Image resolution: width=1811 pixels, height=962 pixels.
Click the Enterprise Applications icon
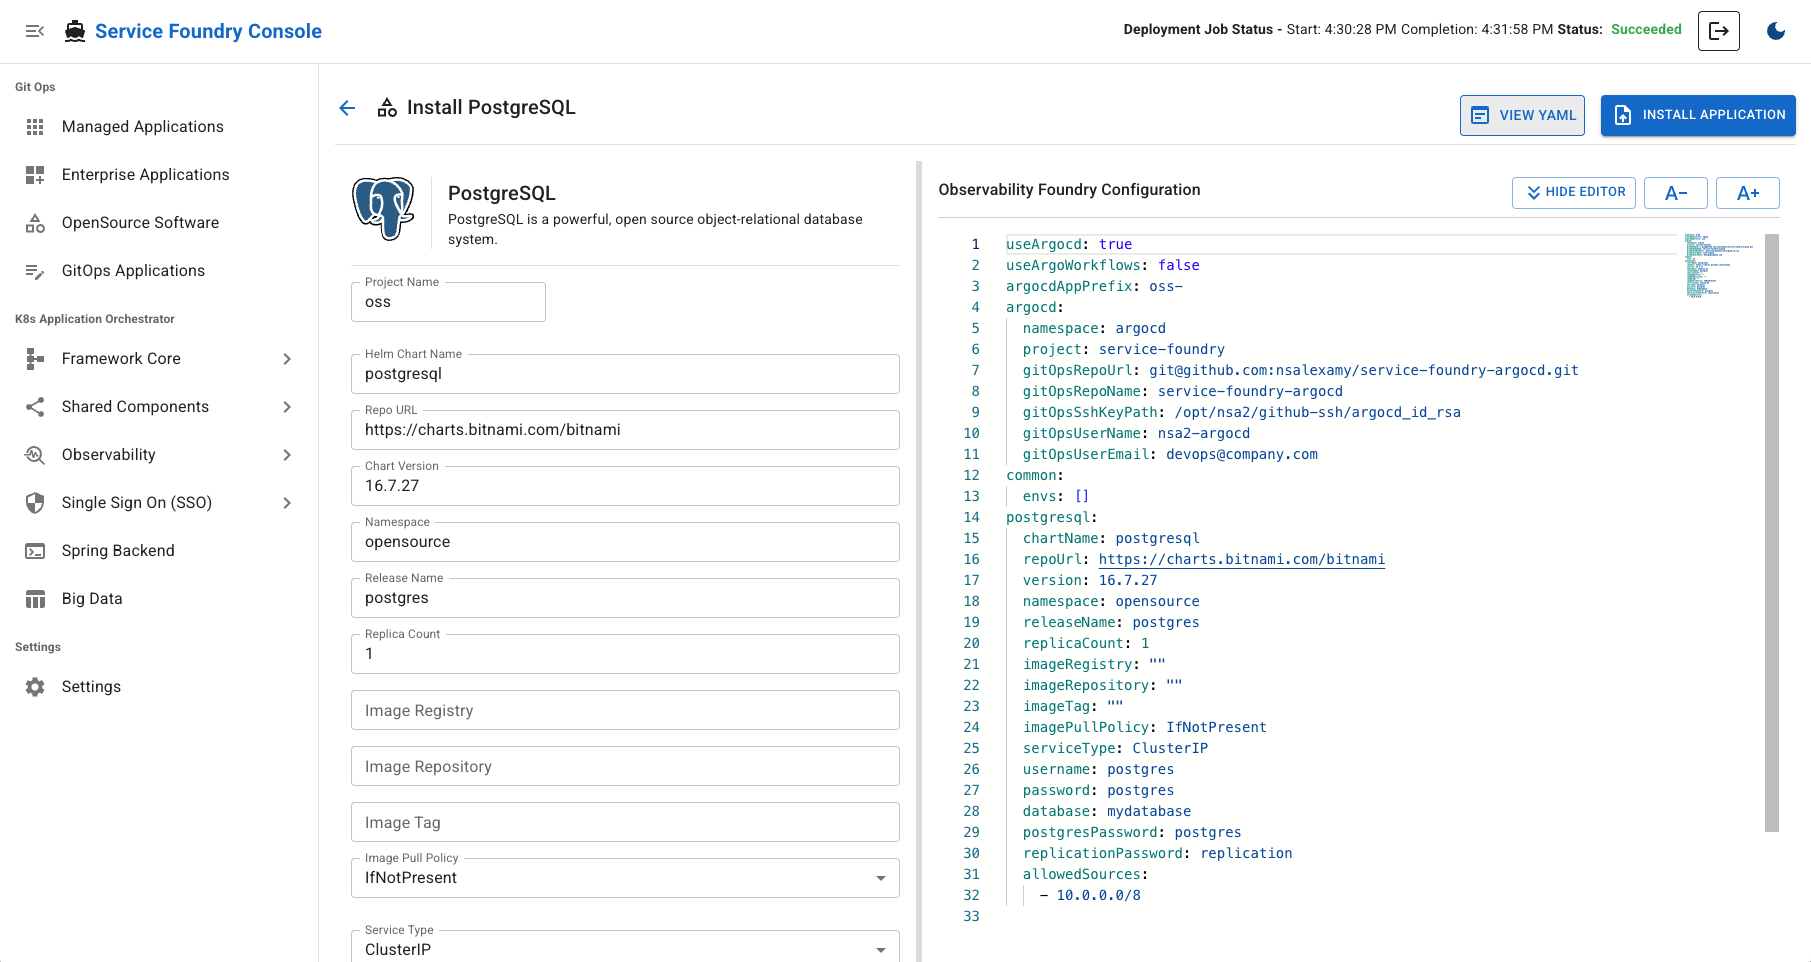[35, 175]
